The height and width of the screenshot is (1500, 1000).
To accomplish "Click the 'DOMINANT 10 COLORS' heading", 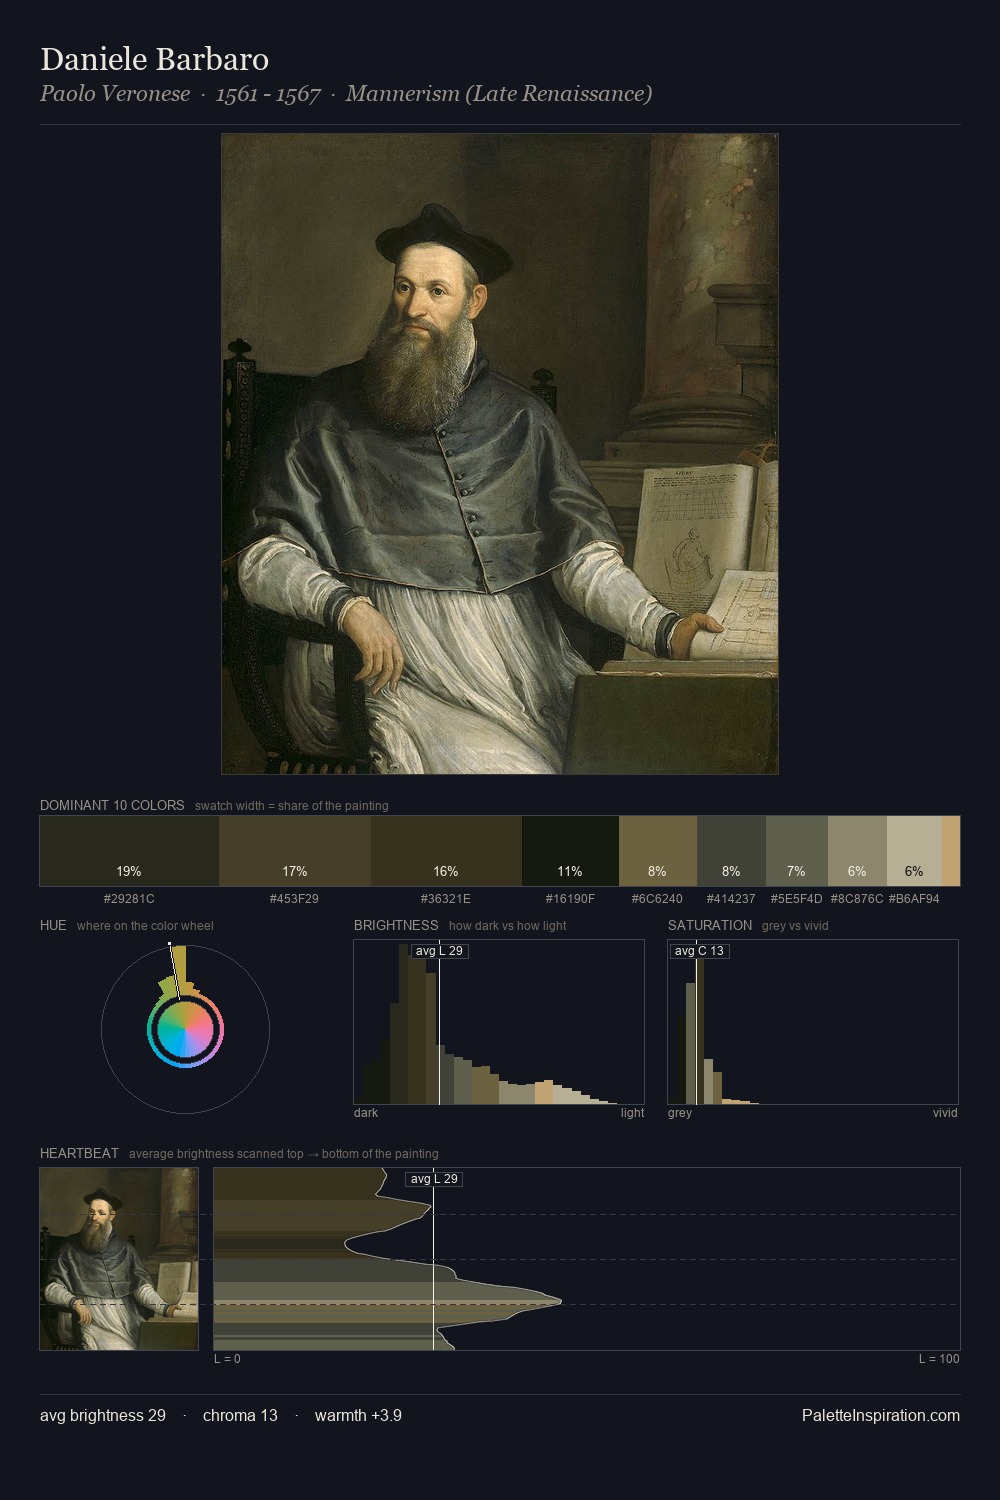I will coord(112,805).
